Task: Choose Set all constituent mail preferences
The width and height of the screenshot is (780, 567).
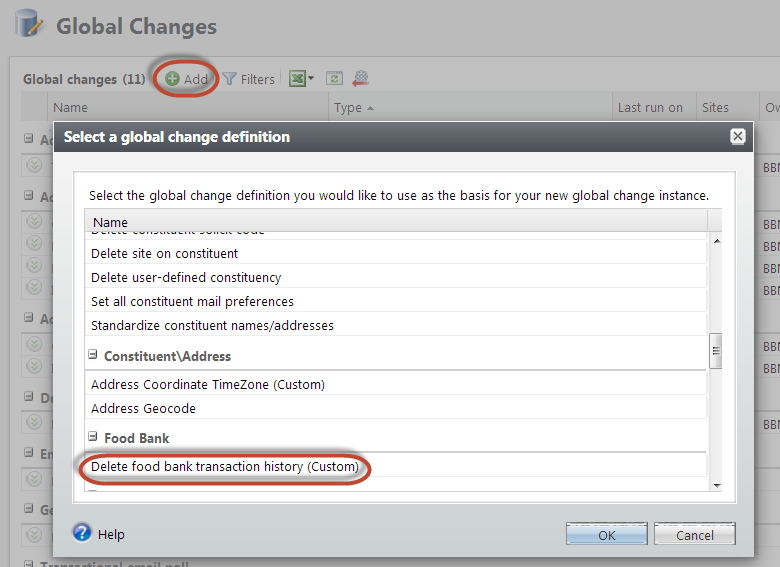Action: pyautogui.click(x=192, y=301)
